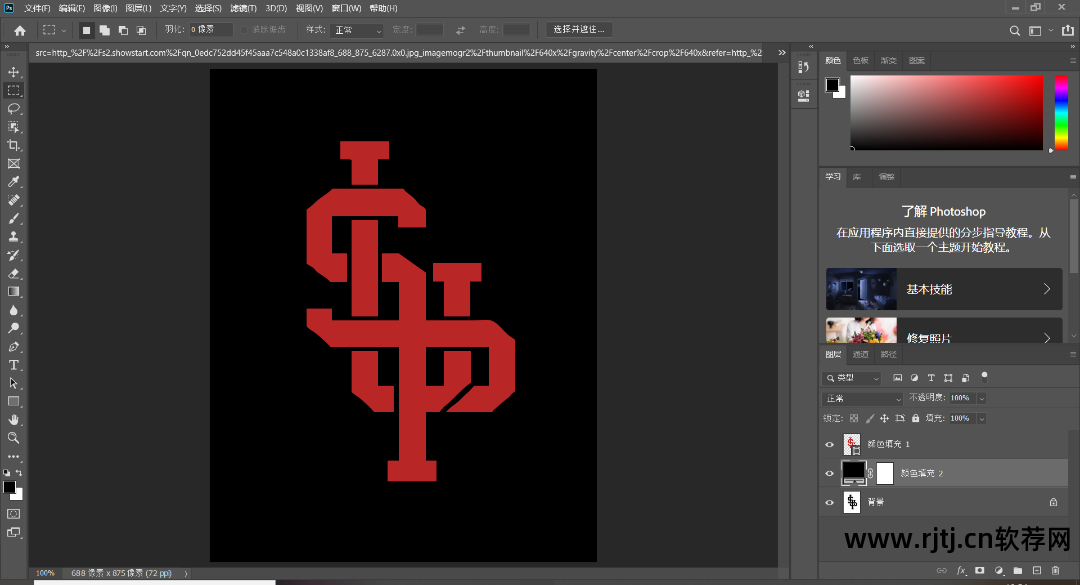1080x585 pixels.
Task: Open the layer blend mode 正常 dropdown
Action: point(863,398)
